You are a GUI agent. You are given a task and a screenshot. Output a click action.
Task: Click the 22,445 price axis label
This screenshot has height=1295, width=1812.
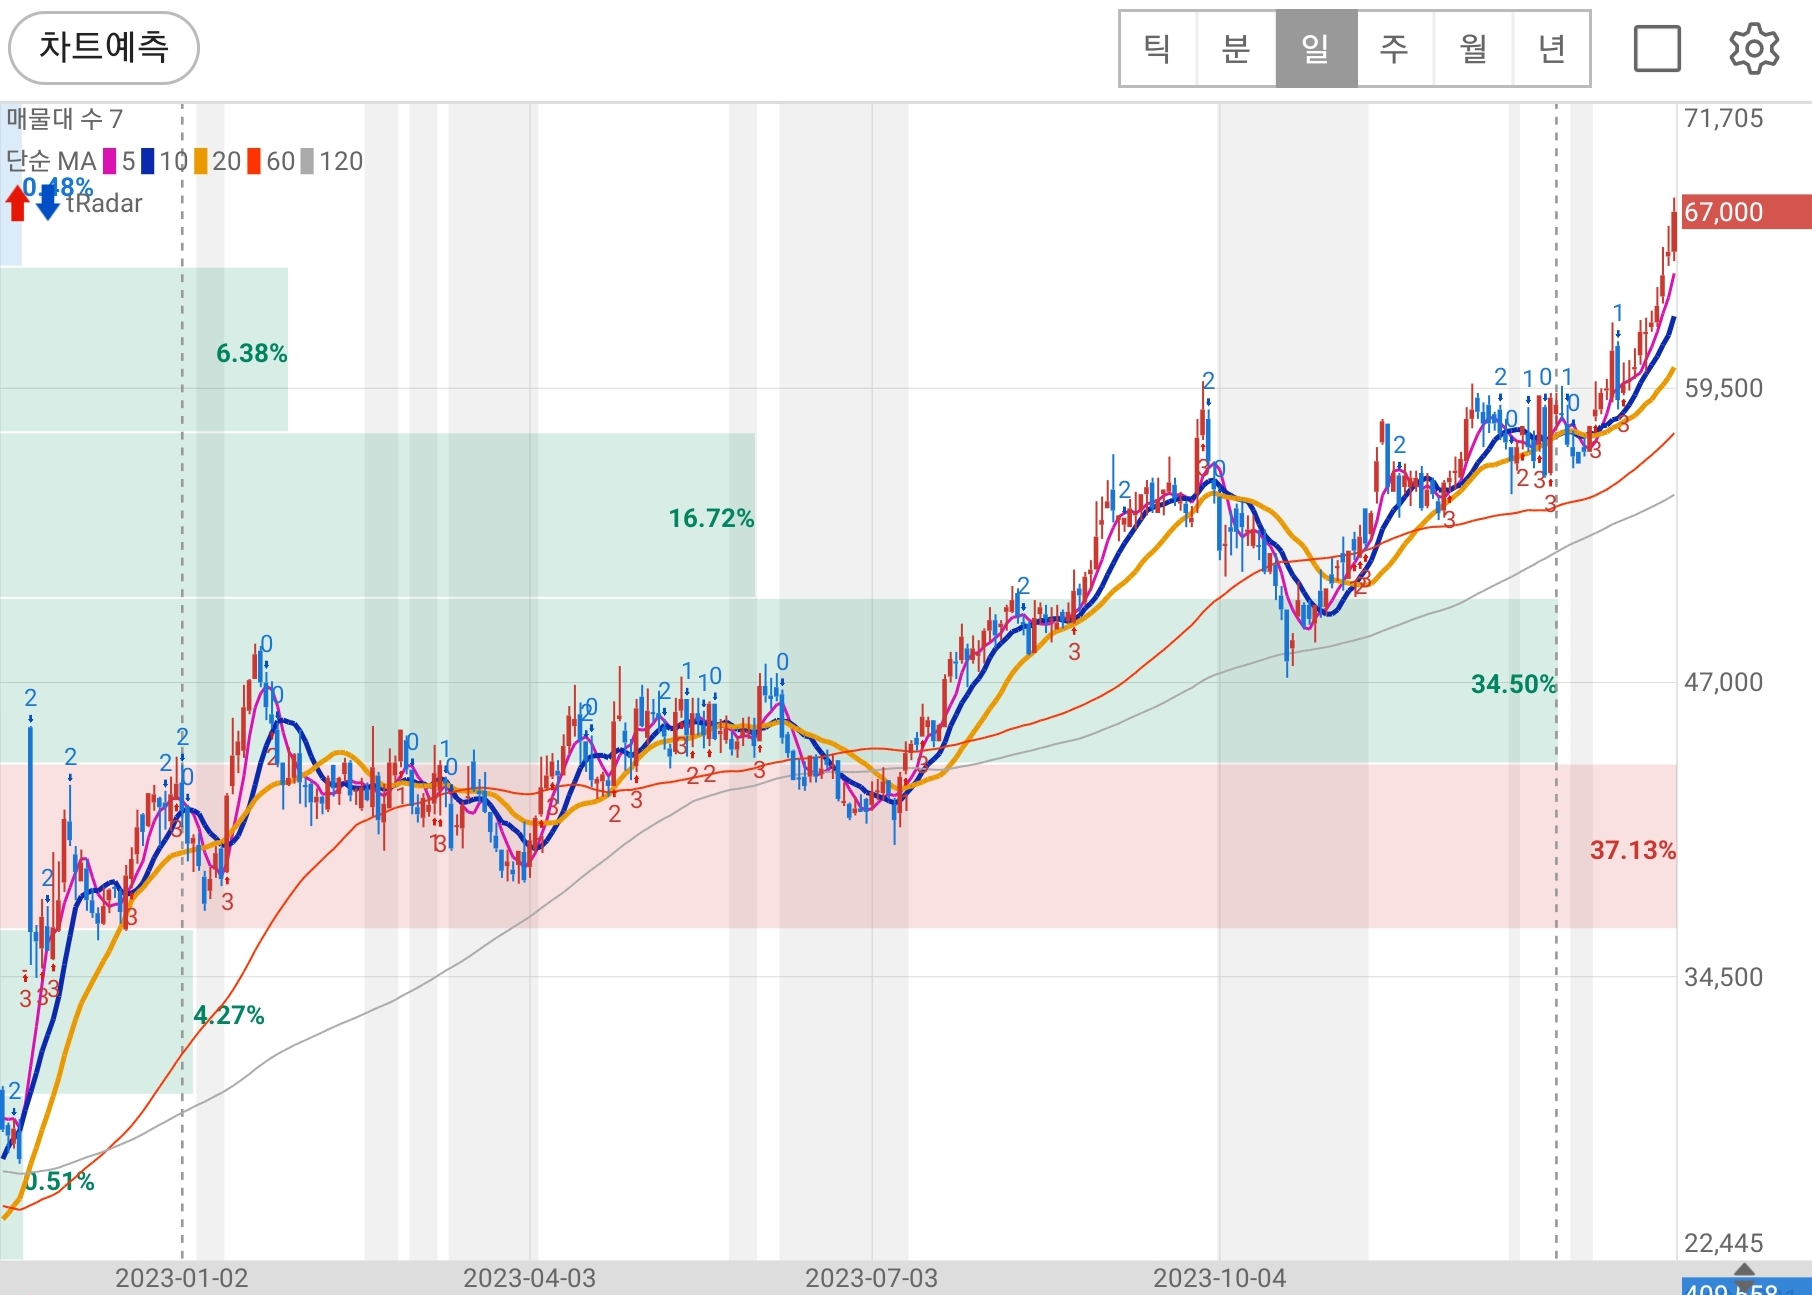(1724, 1243)
